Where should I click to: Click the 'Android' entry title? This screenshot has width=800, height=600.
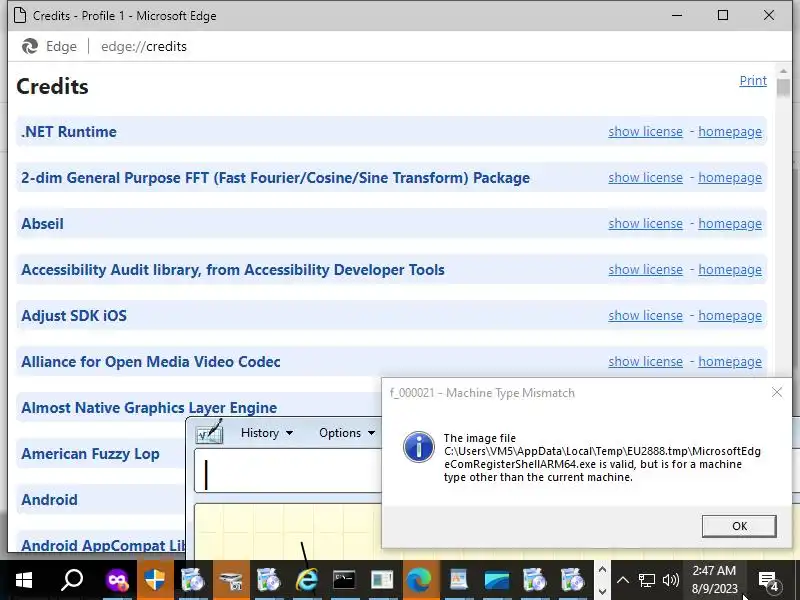click(49, 499)
